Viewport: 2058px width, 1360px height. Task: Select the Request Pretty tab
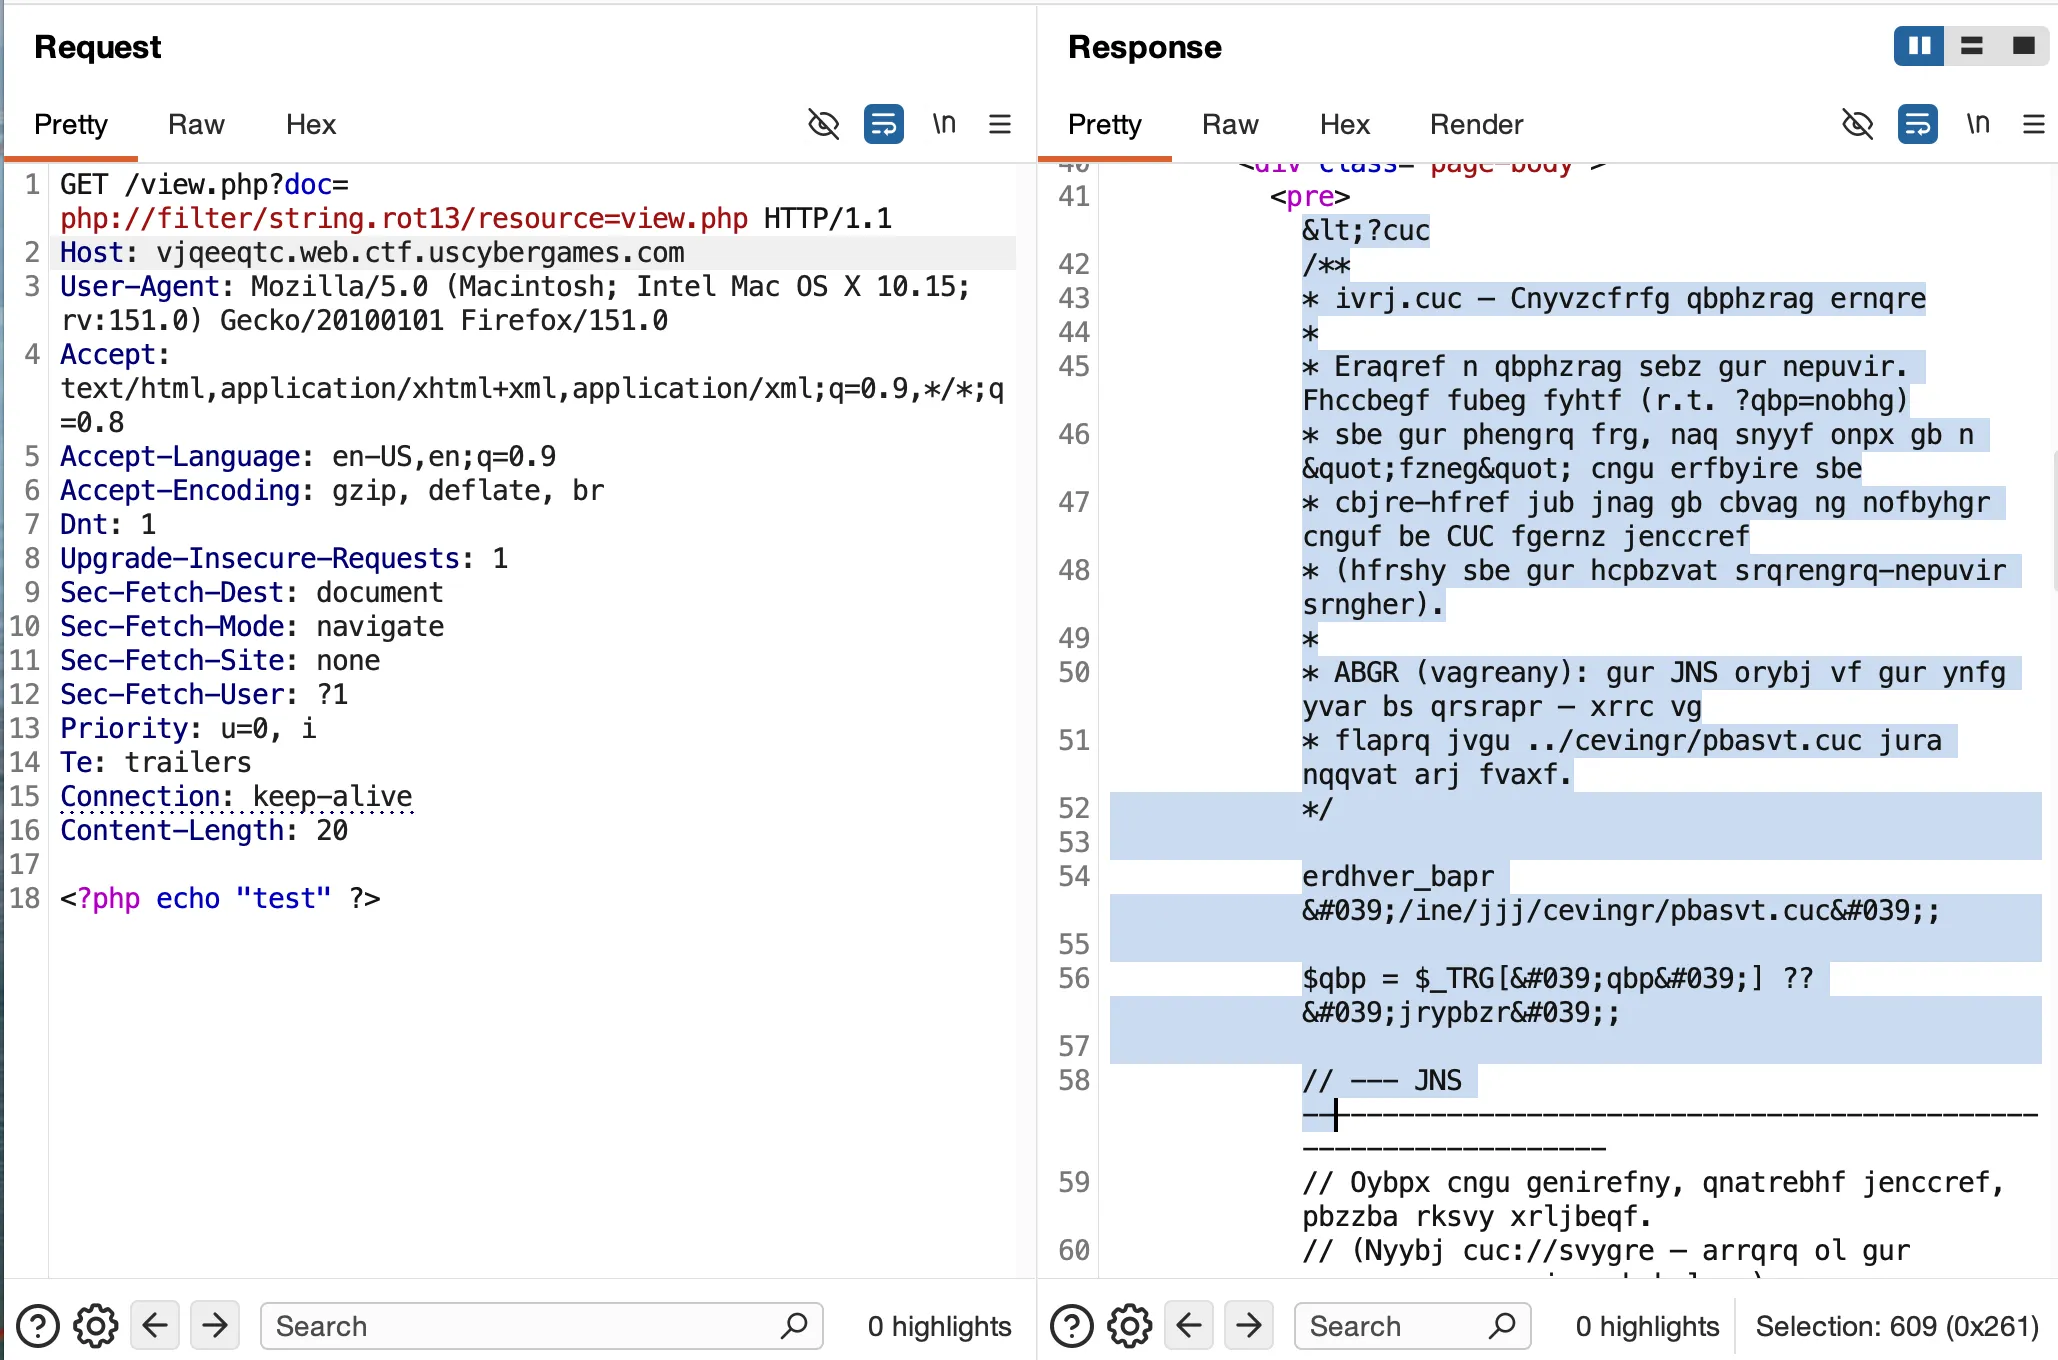[x=71, y=124]
